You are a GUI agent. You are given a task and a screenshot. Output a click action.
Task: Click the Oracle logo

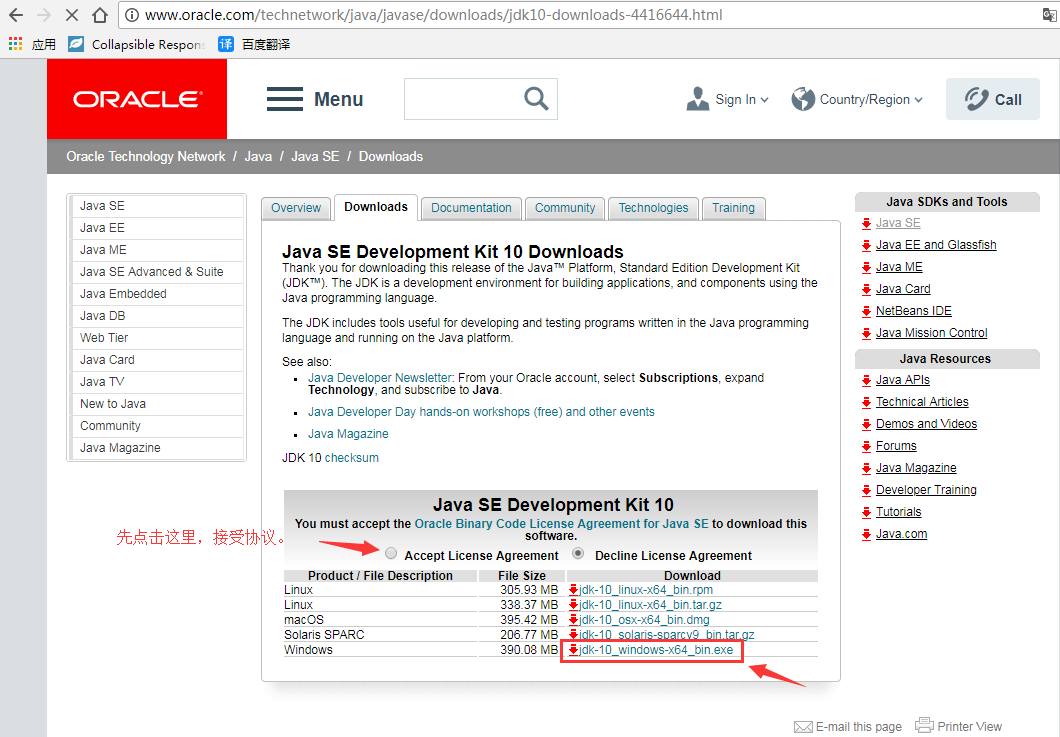(137, 99)
